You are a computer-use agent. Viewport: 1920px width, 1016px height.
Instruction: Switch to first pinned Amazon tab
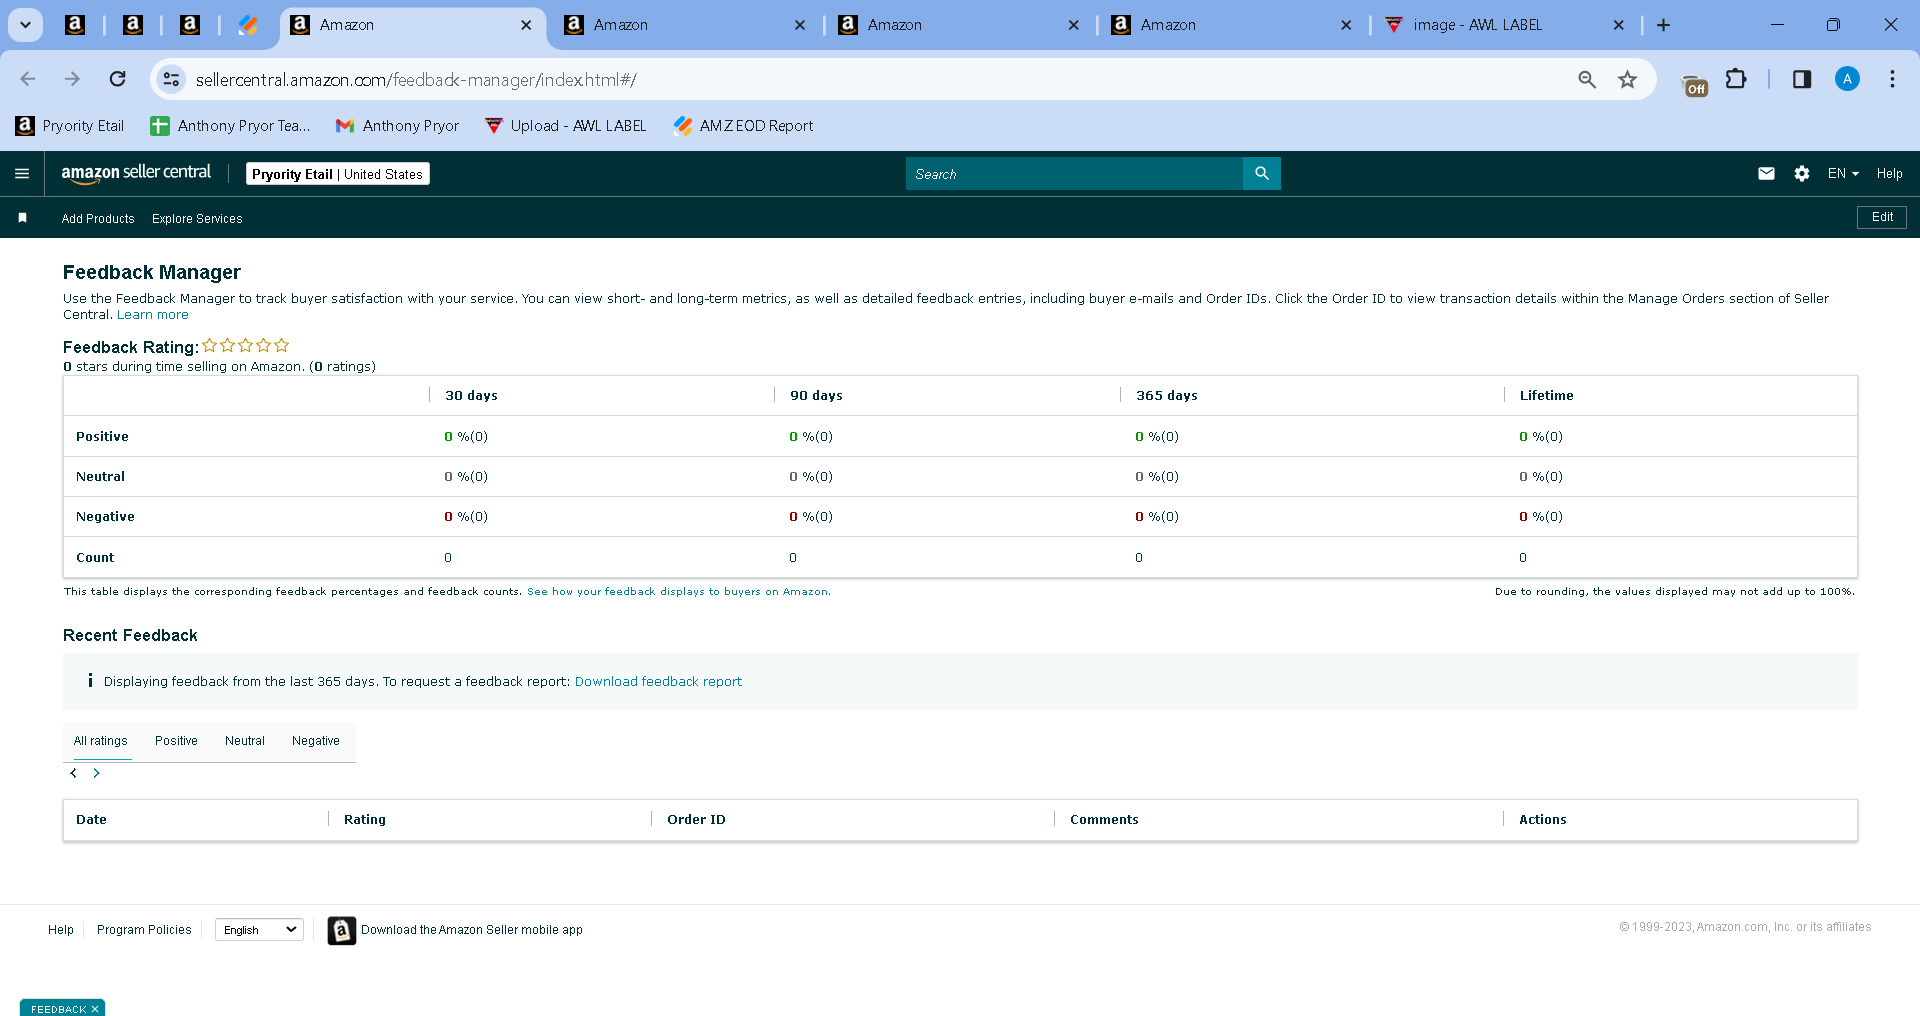coord(75,25)
